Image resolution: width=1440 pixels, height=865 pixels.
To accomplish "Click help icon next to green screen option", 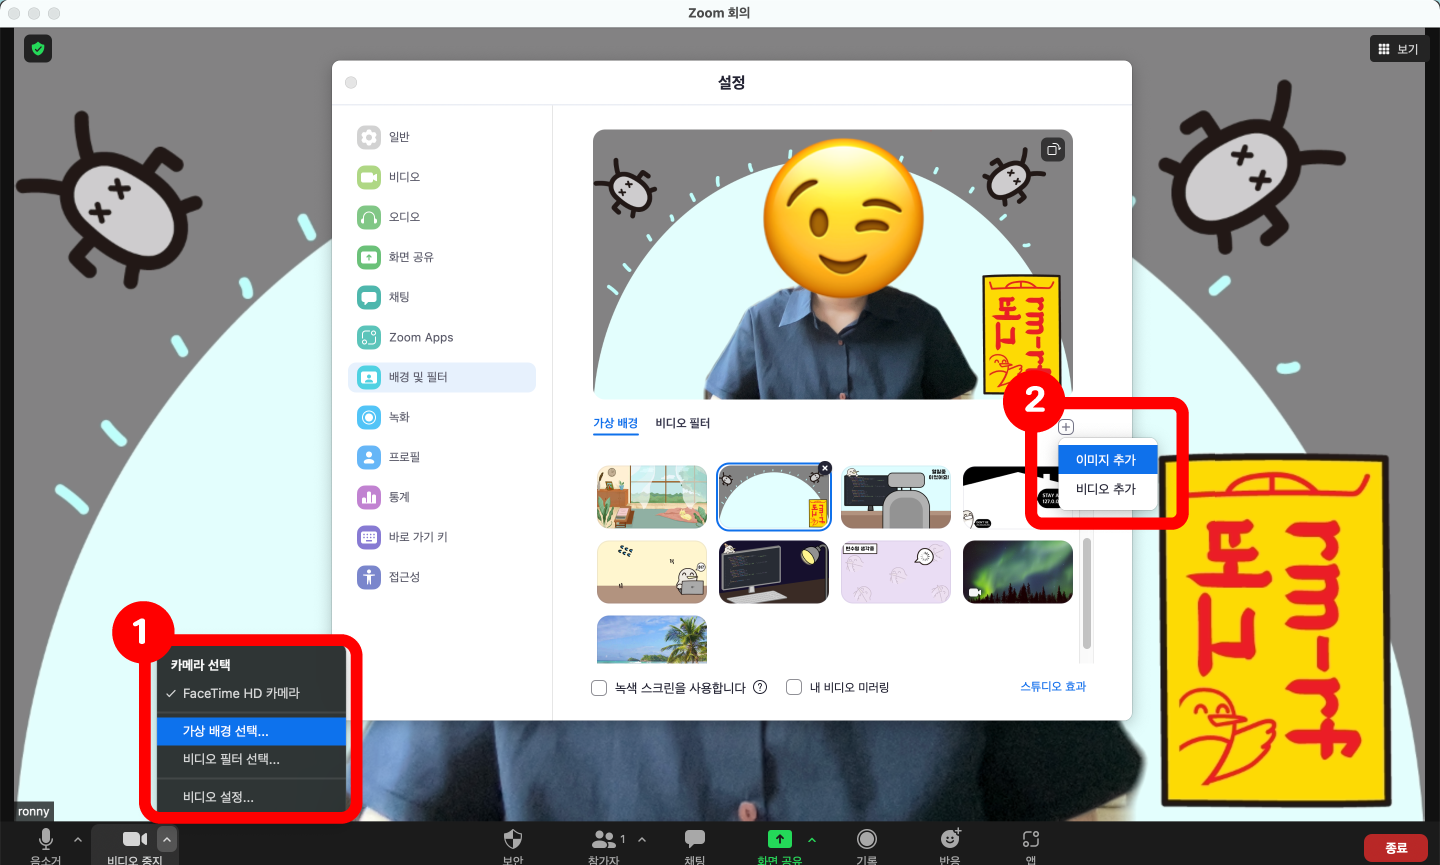I will 760,687.
